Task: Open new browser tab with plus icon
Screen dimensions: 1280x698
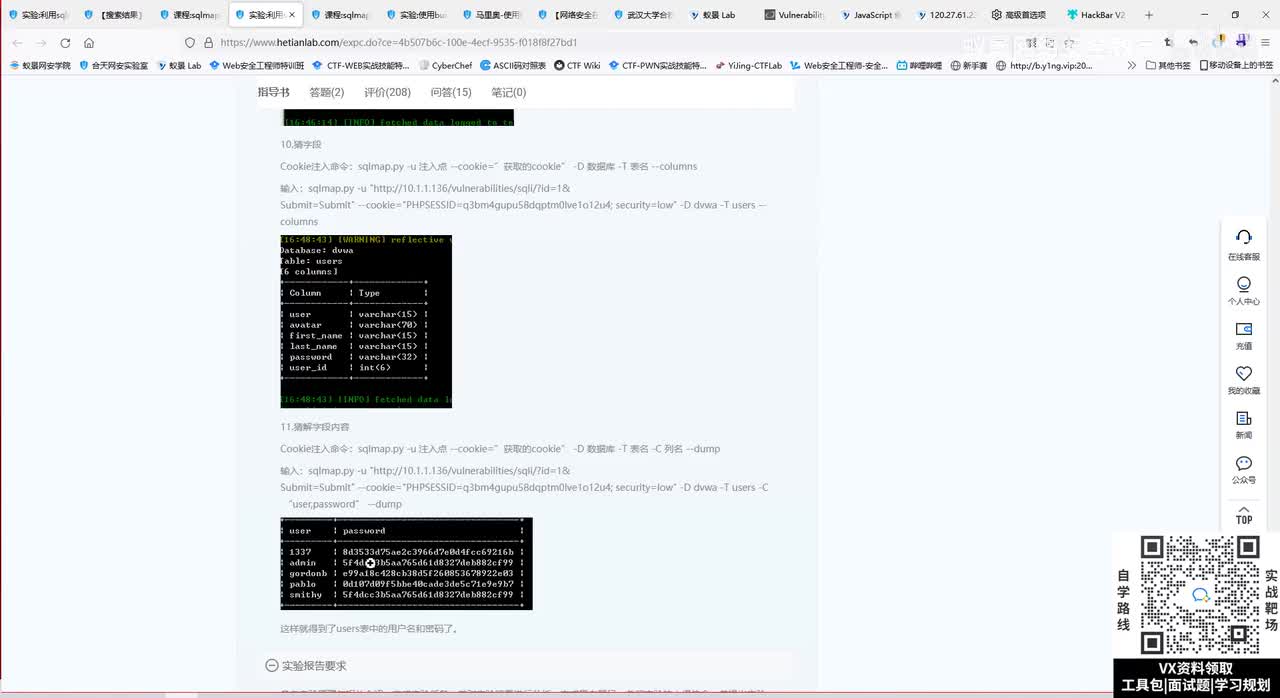Action: click(x=1148, y=15)
